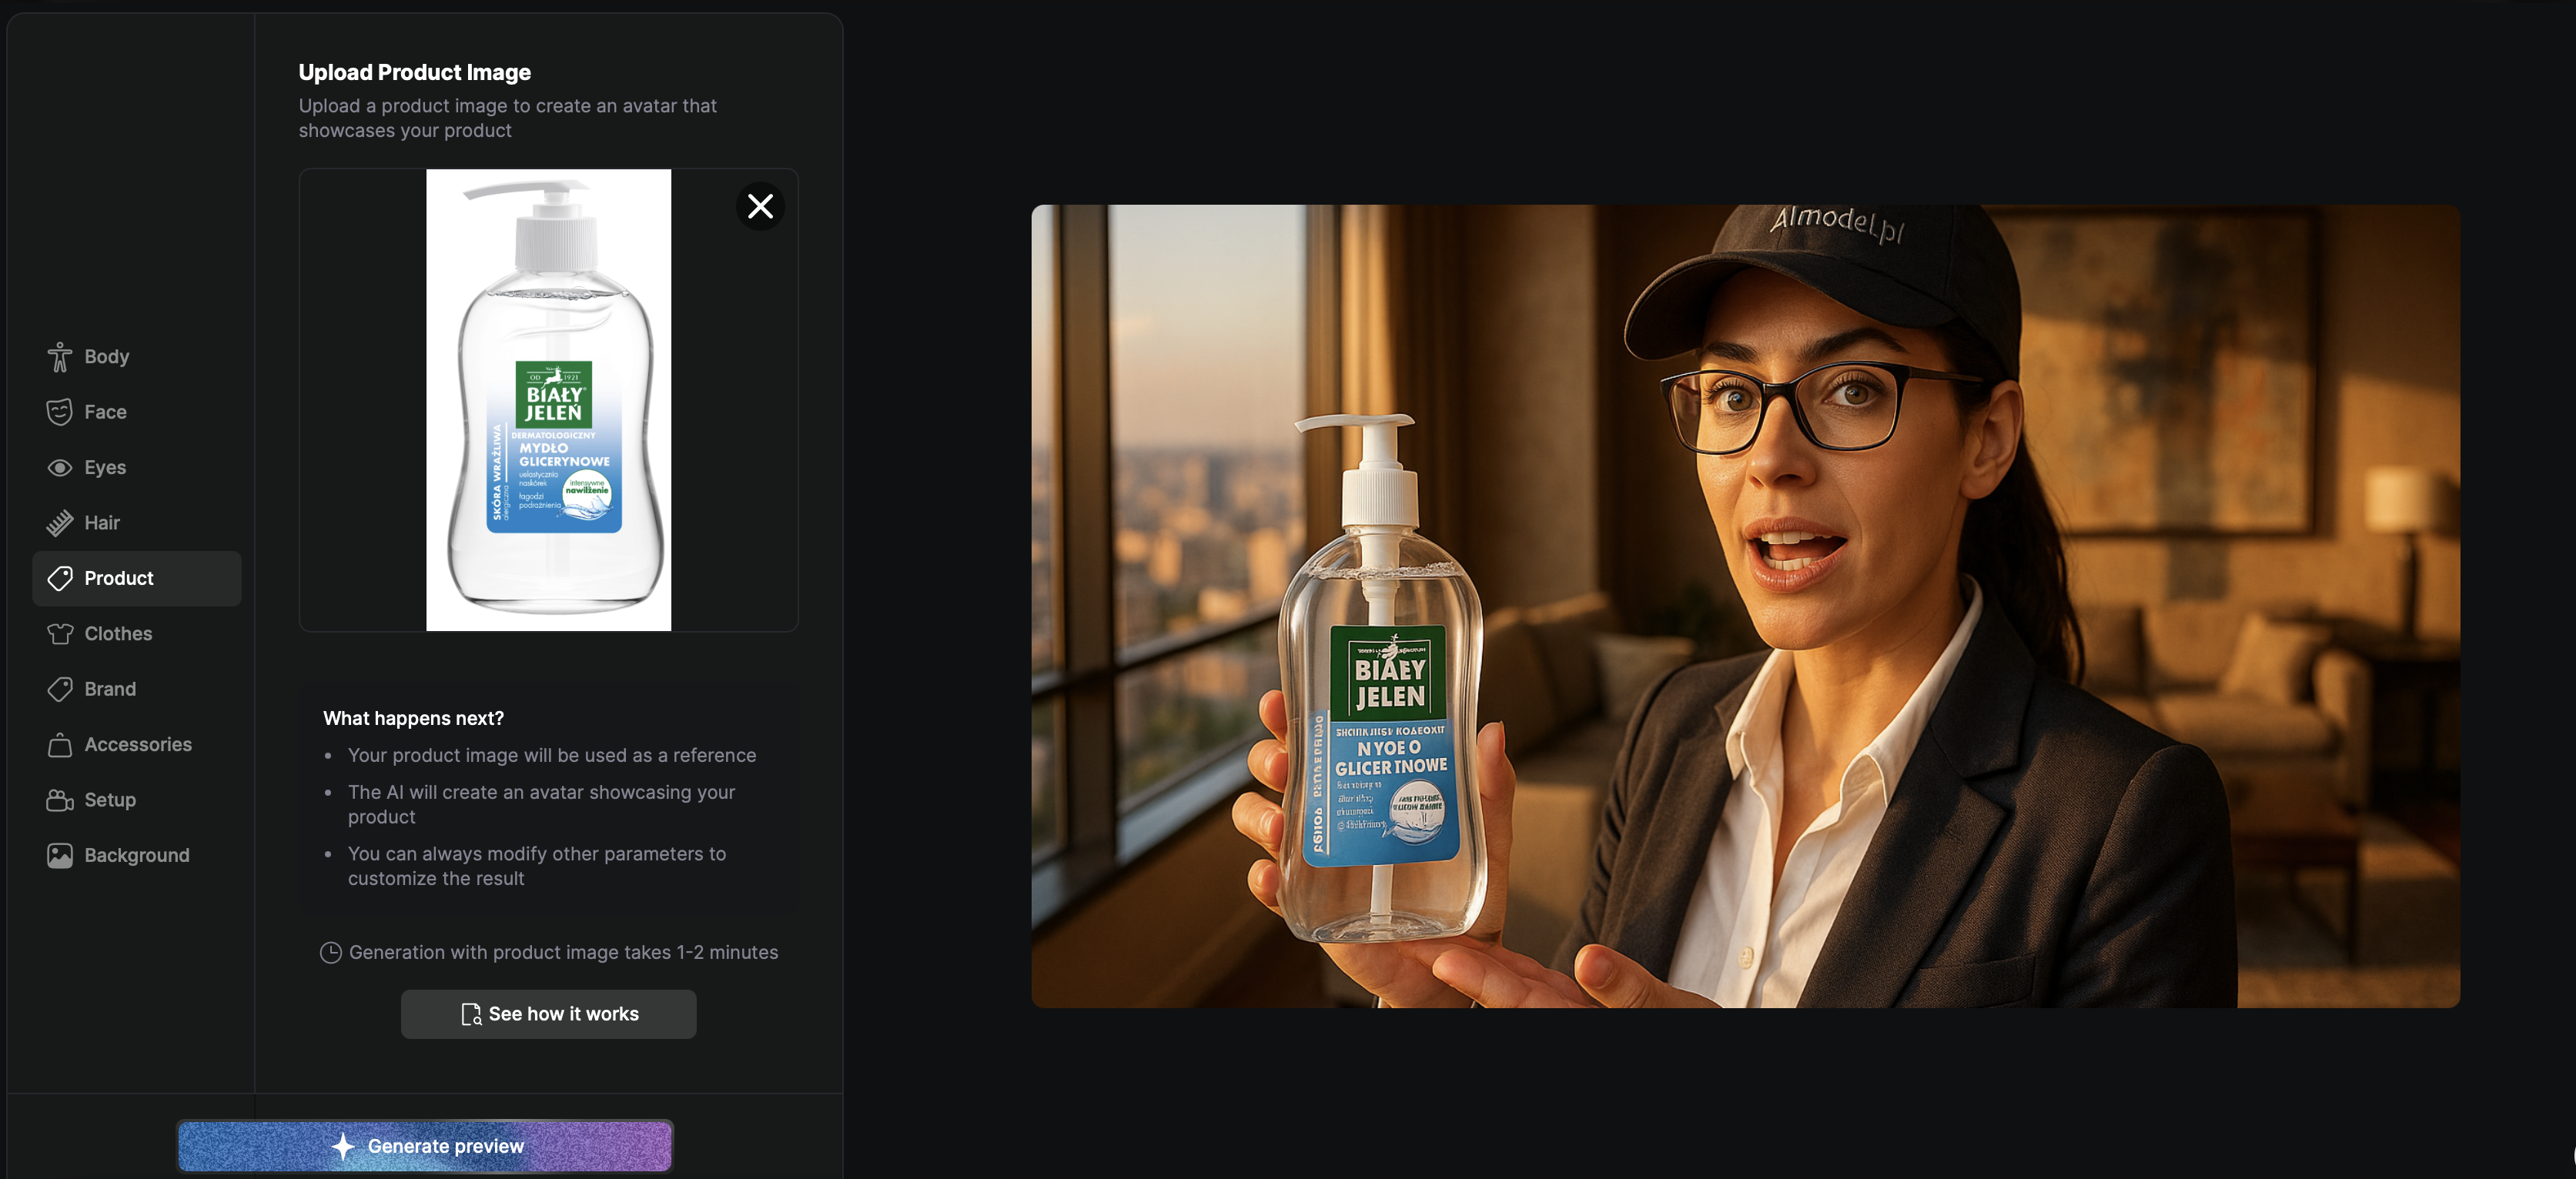Click the Eyes icon in sidebar
Image resolution: width=2576 pixels, height=1179 pixels.
click(x=60, y=468)
